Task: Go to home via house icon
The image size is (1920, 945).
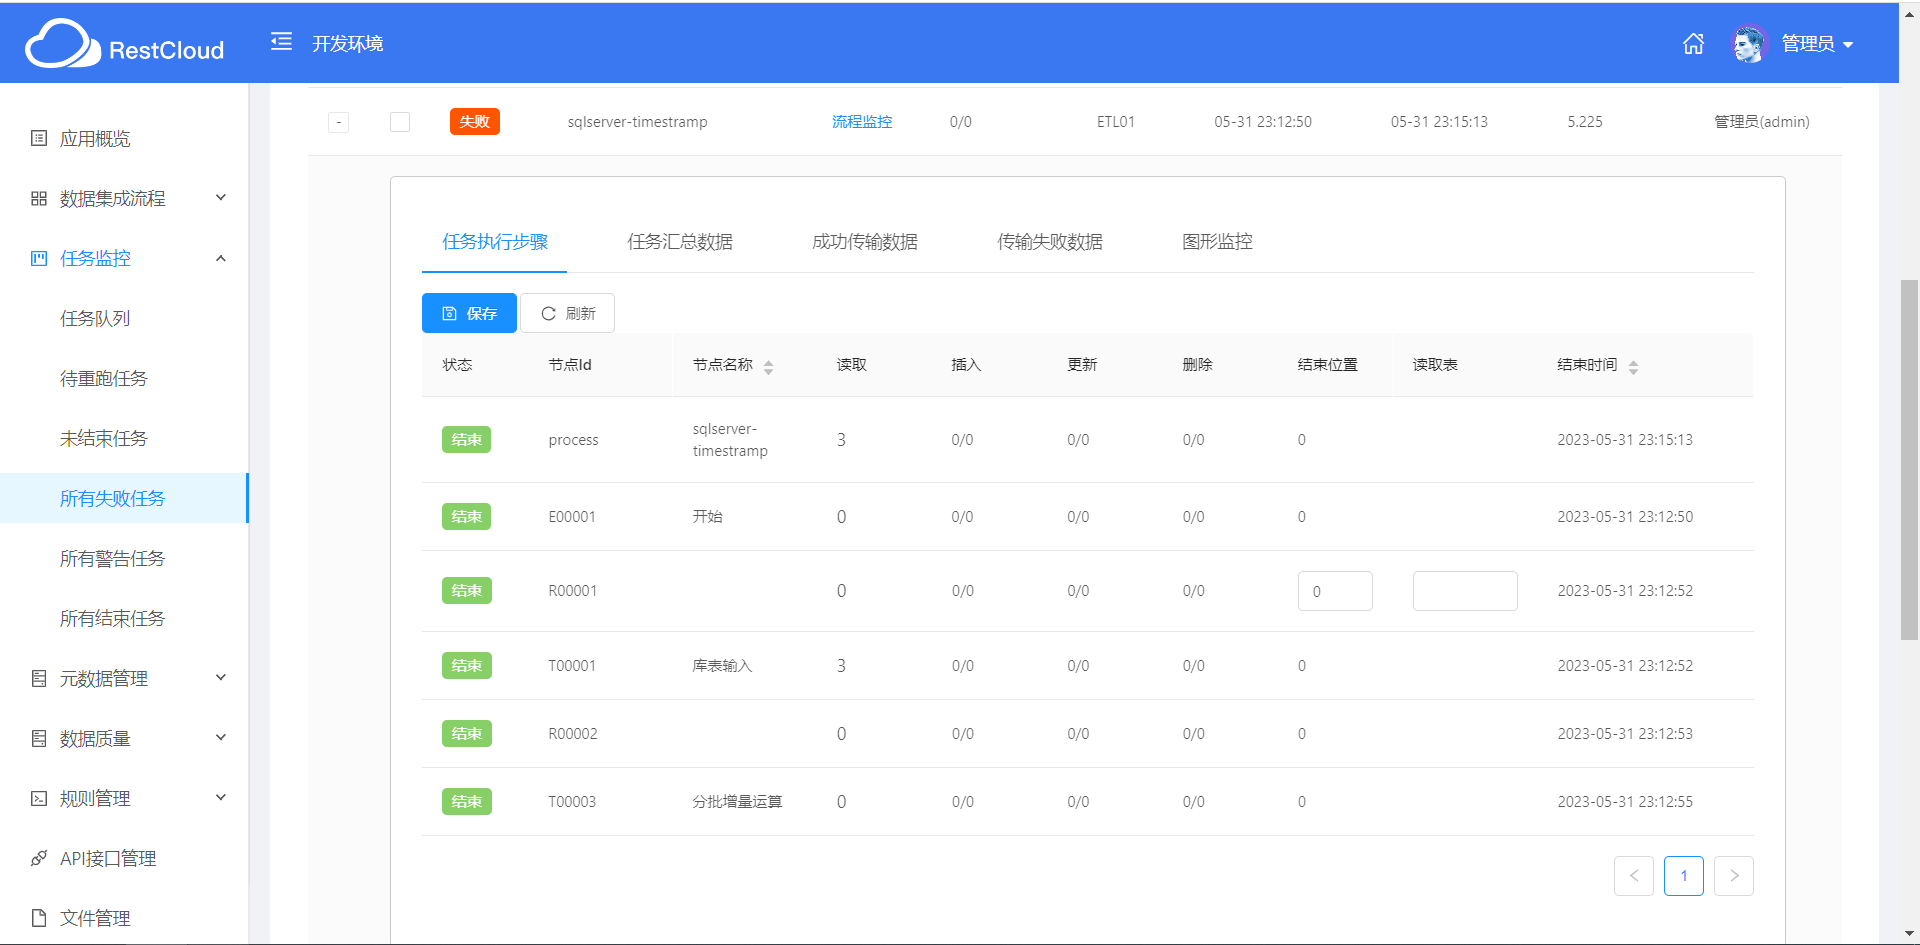Action: pos(1693,44)
